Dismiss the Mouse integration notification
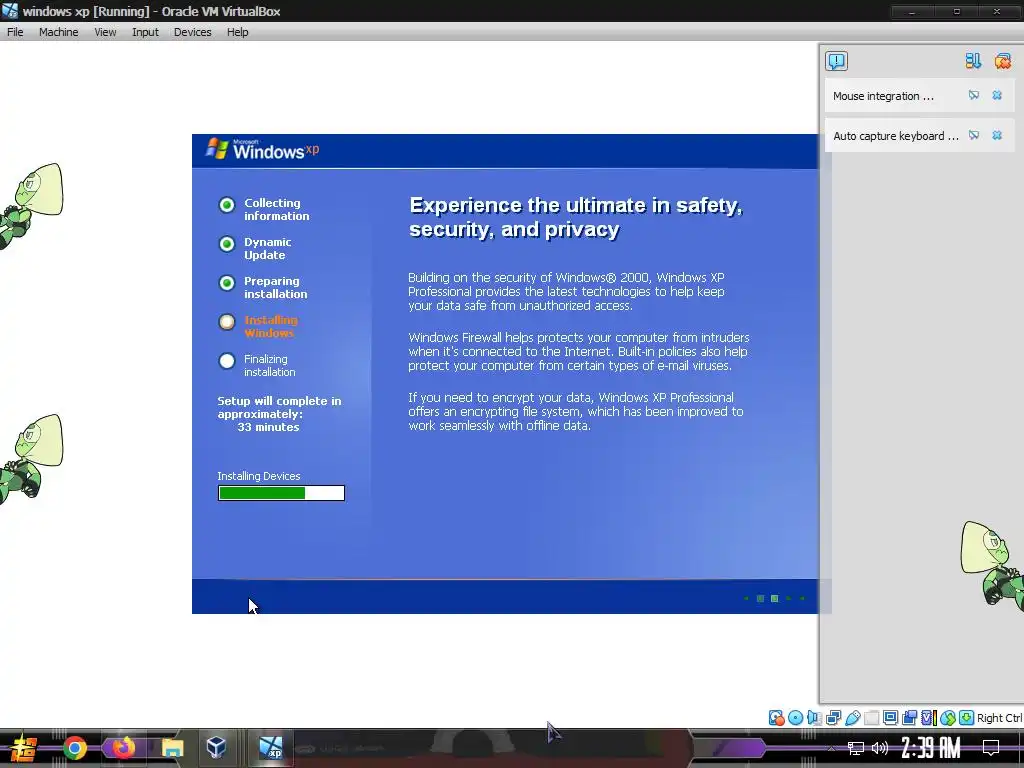The image size is (1024, 768). (x=997, y=95)
